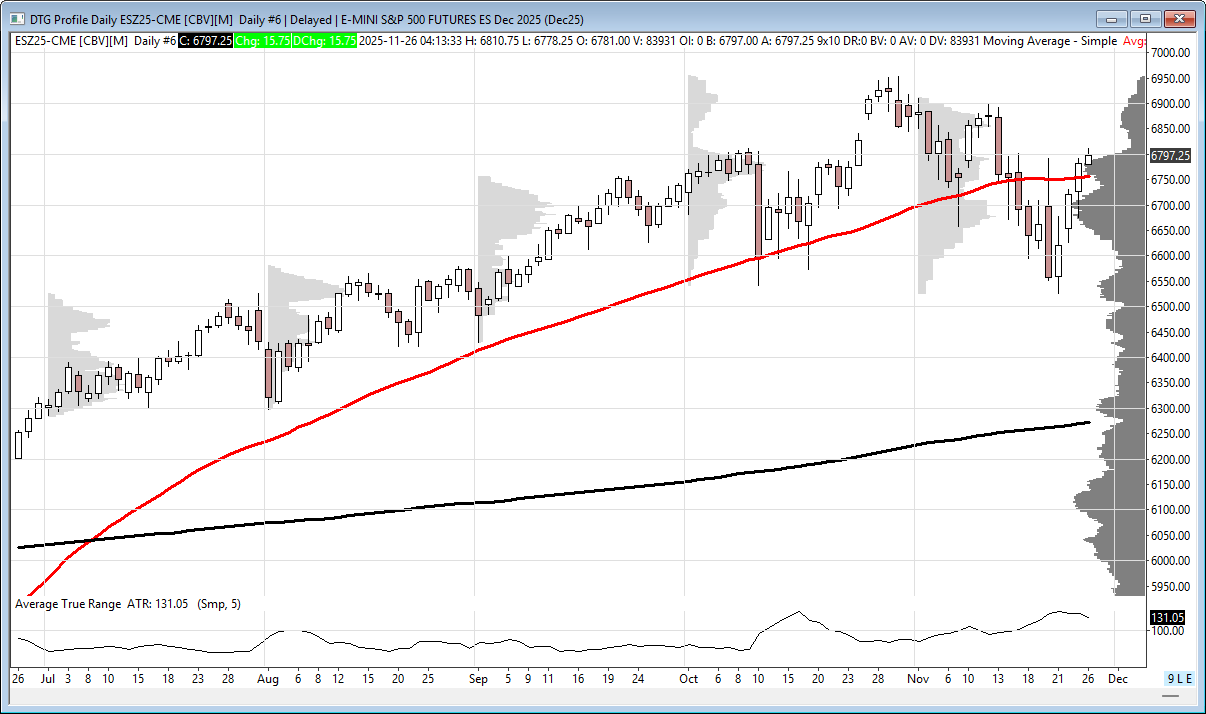Click the '9 L E' status indicator
The image size is (1206, 714).
coord(1180,678)
